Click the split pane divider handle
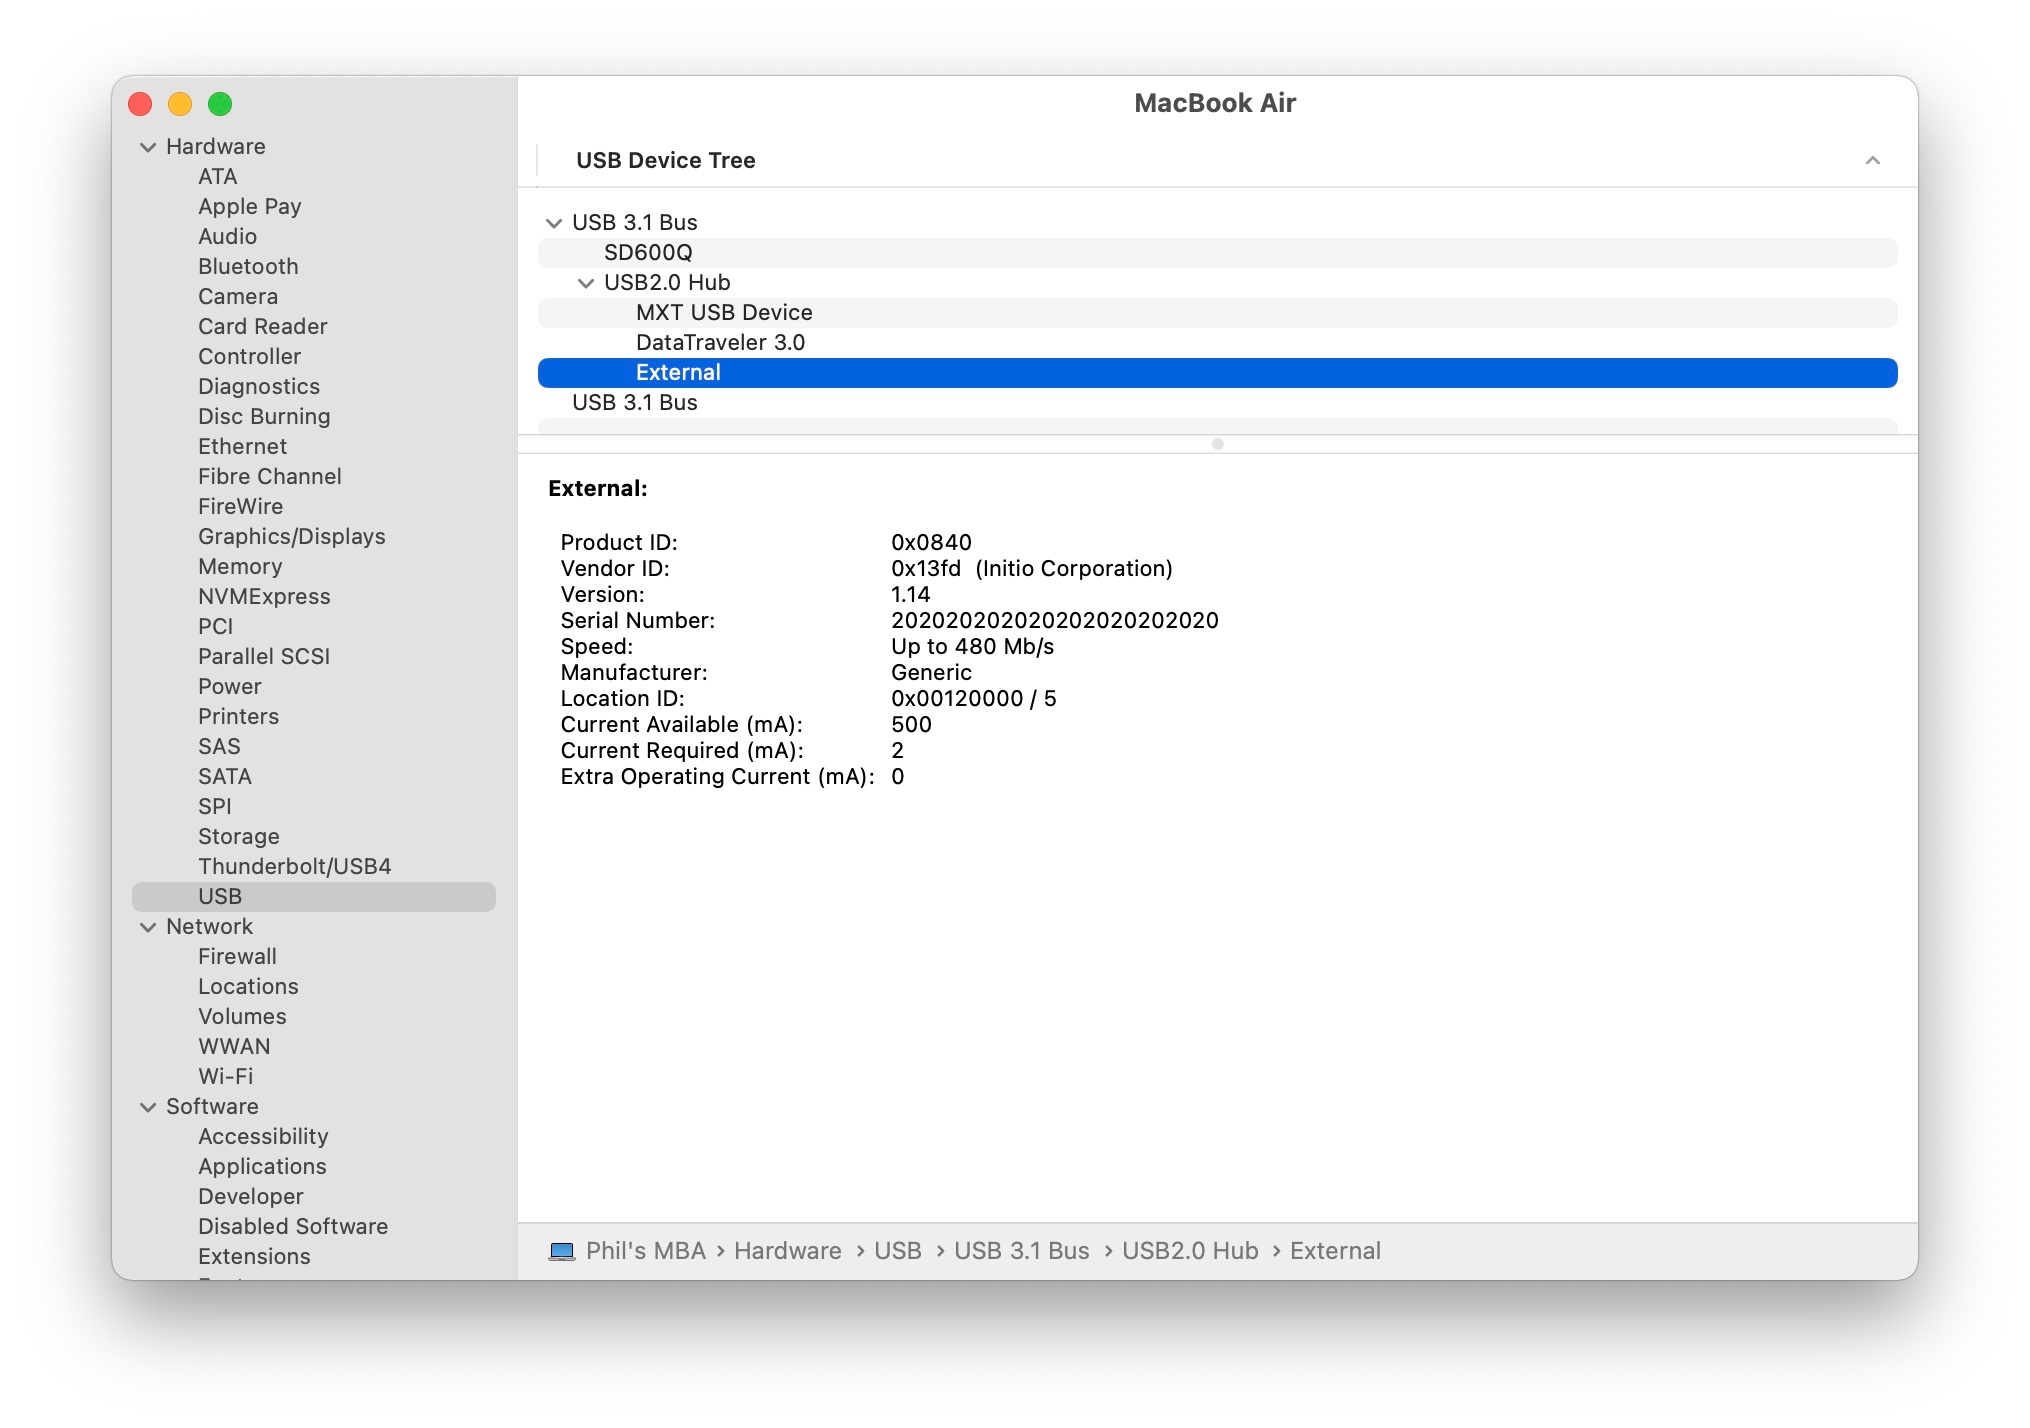2030x1428 pixels. (x=1217, y=444)
